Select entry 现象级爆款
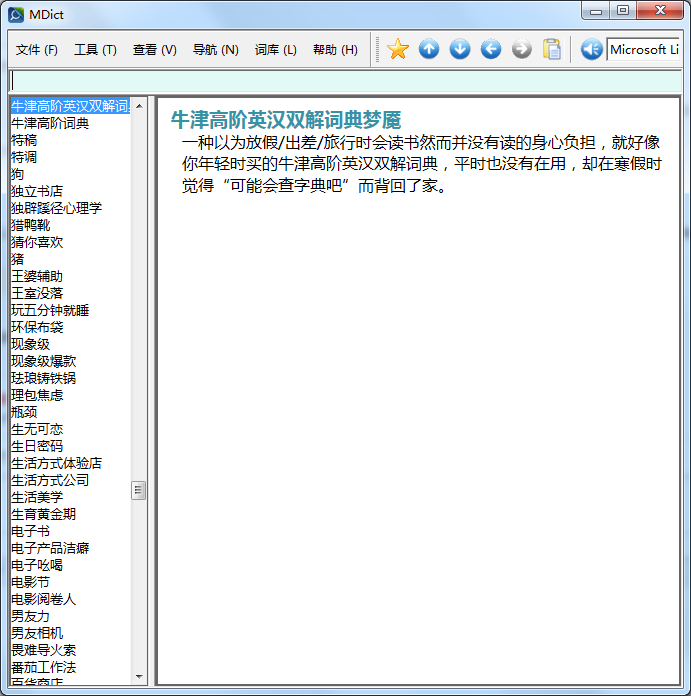Viewport: 691px width, 696px height. (x=43, y=361)
